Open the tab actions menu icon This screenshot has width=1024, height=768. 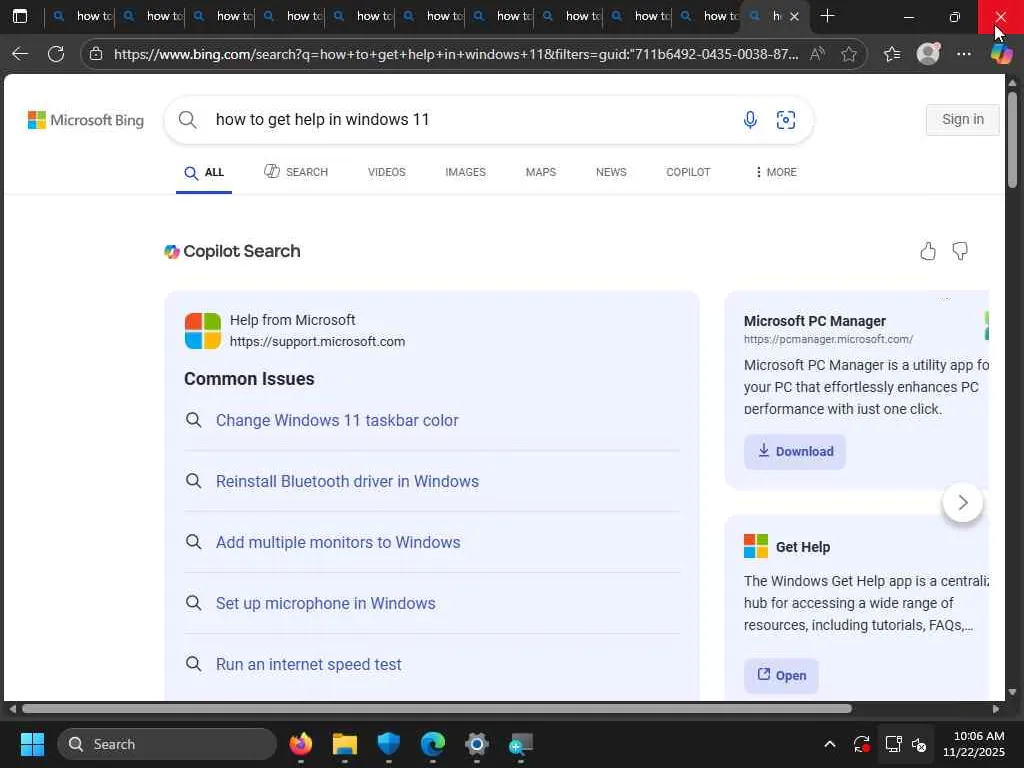[20, 16]
